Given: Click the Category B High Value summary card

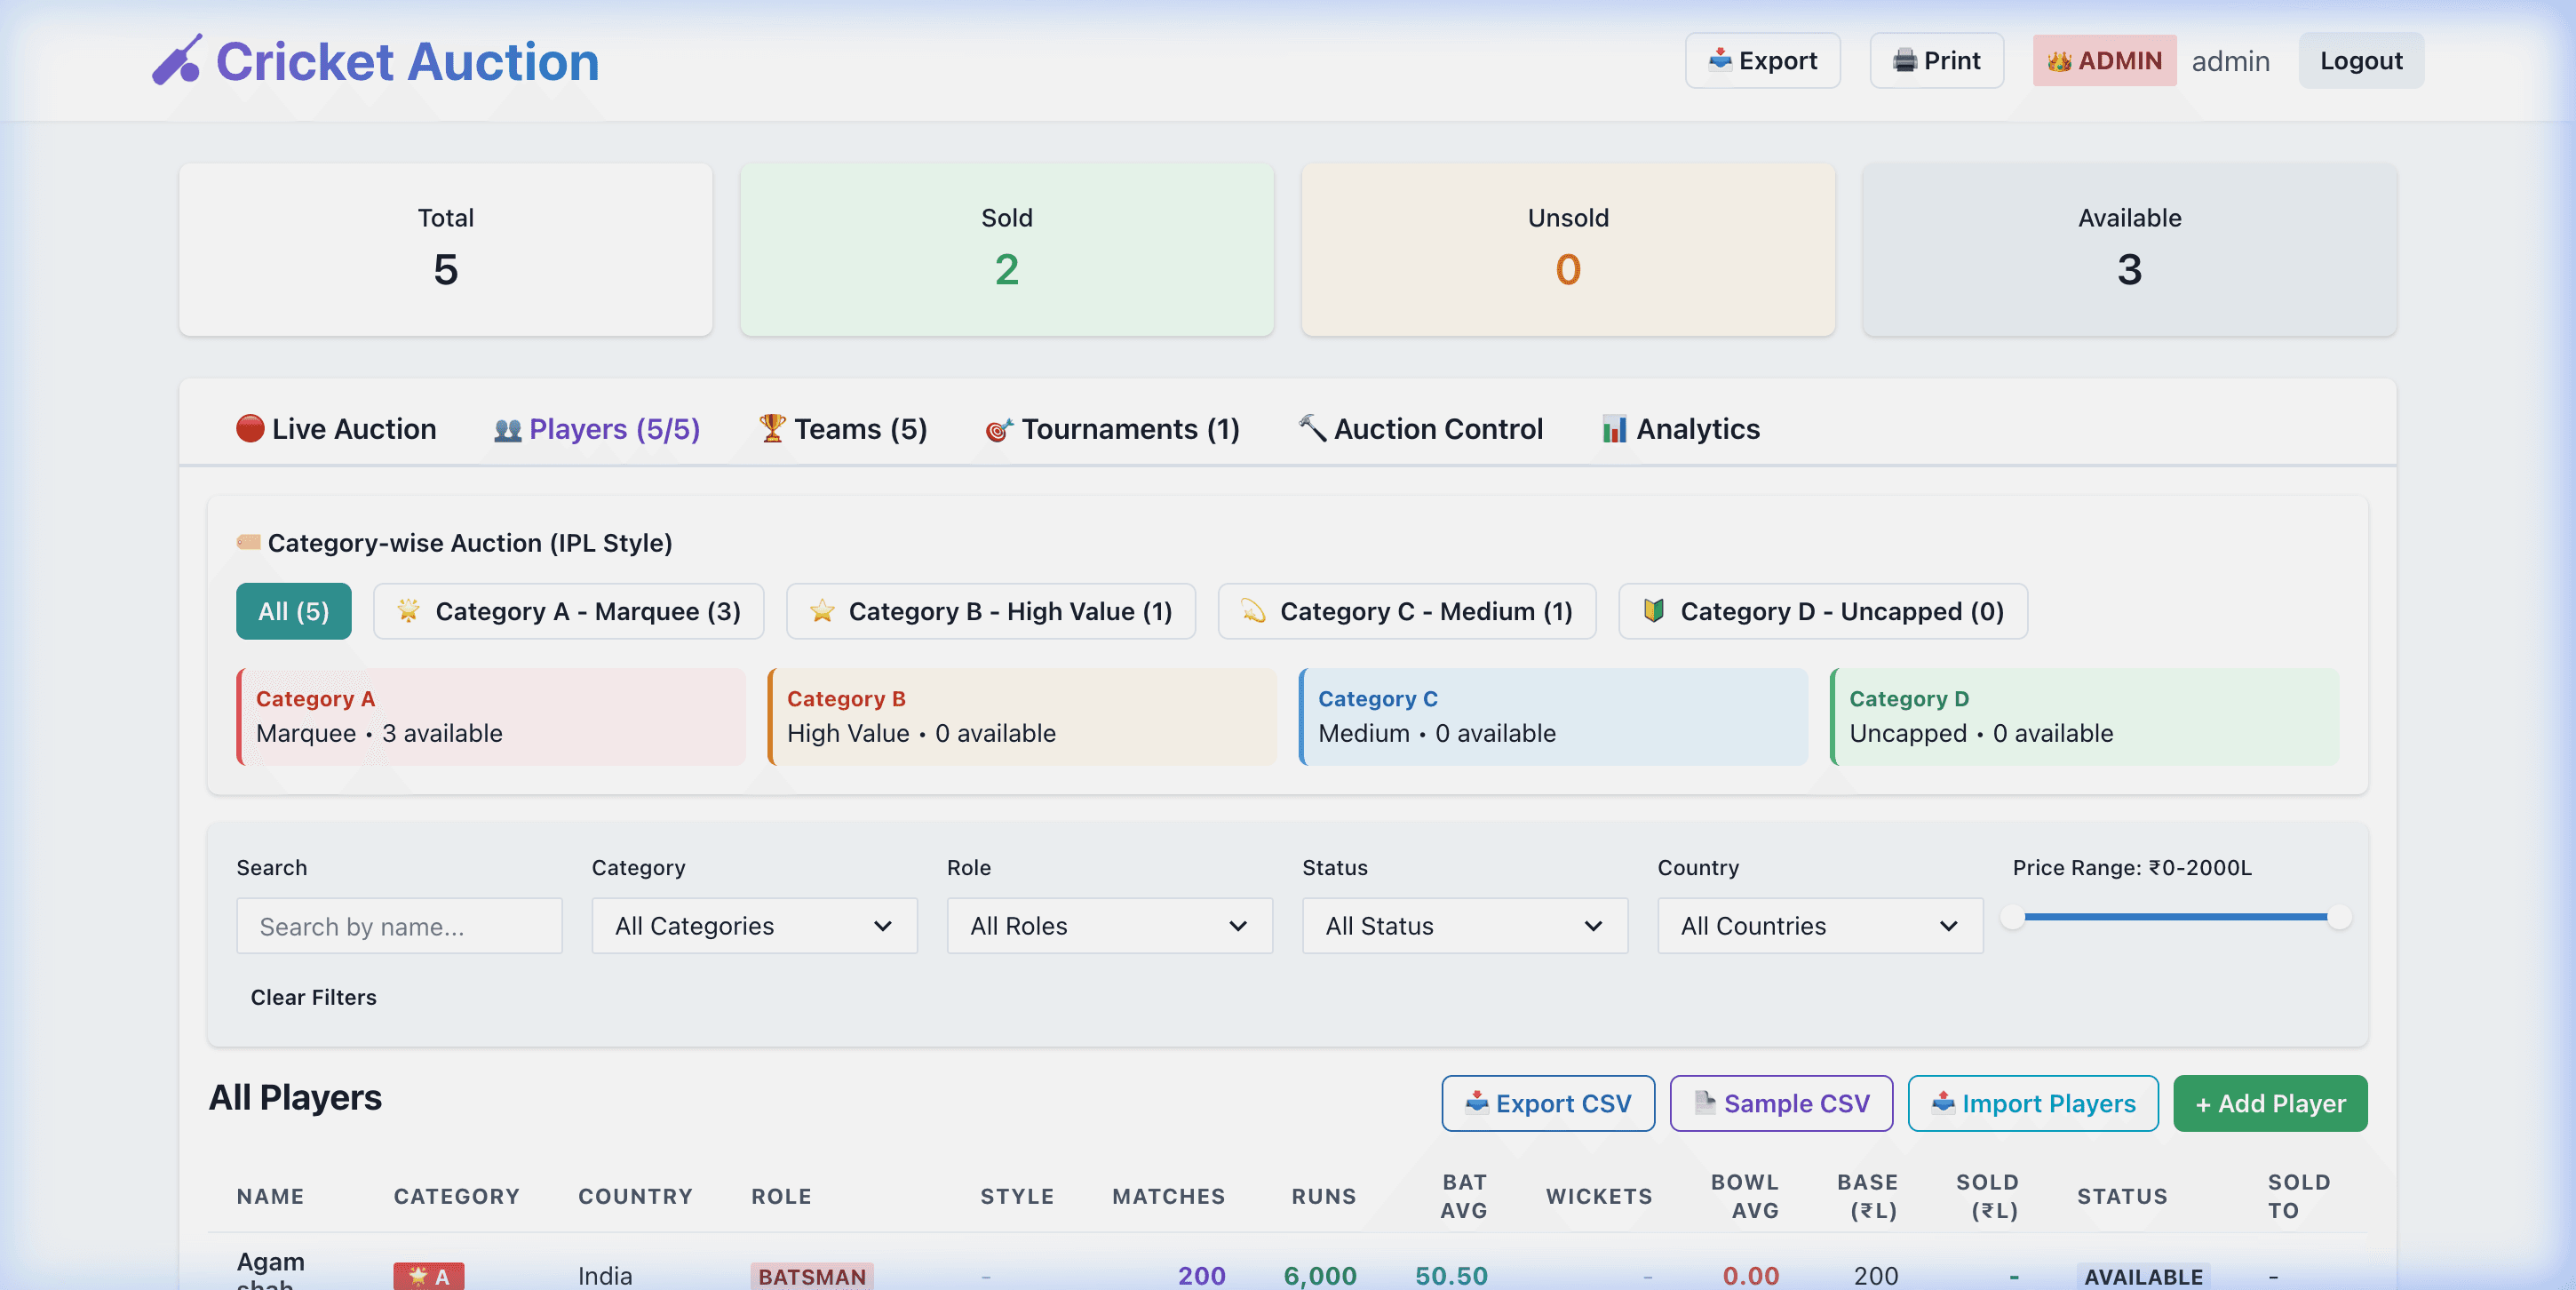Looking at the screenshot, I should [1022, 716].
